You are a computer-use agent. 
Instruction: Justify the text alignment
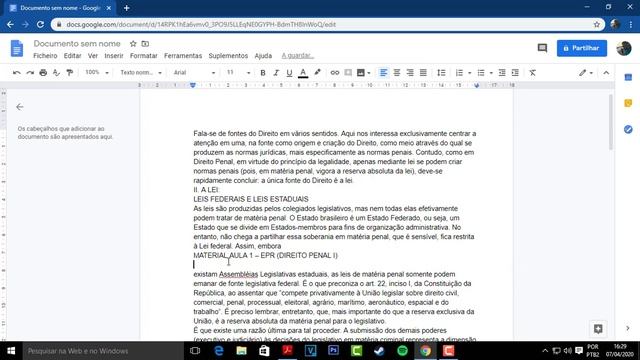pyautogui.click(x=423, y=73)
